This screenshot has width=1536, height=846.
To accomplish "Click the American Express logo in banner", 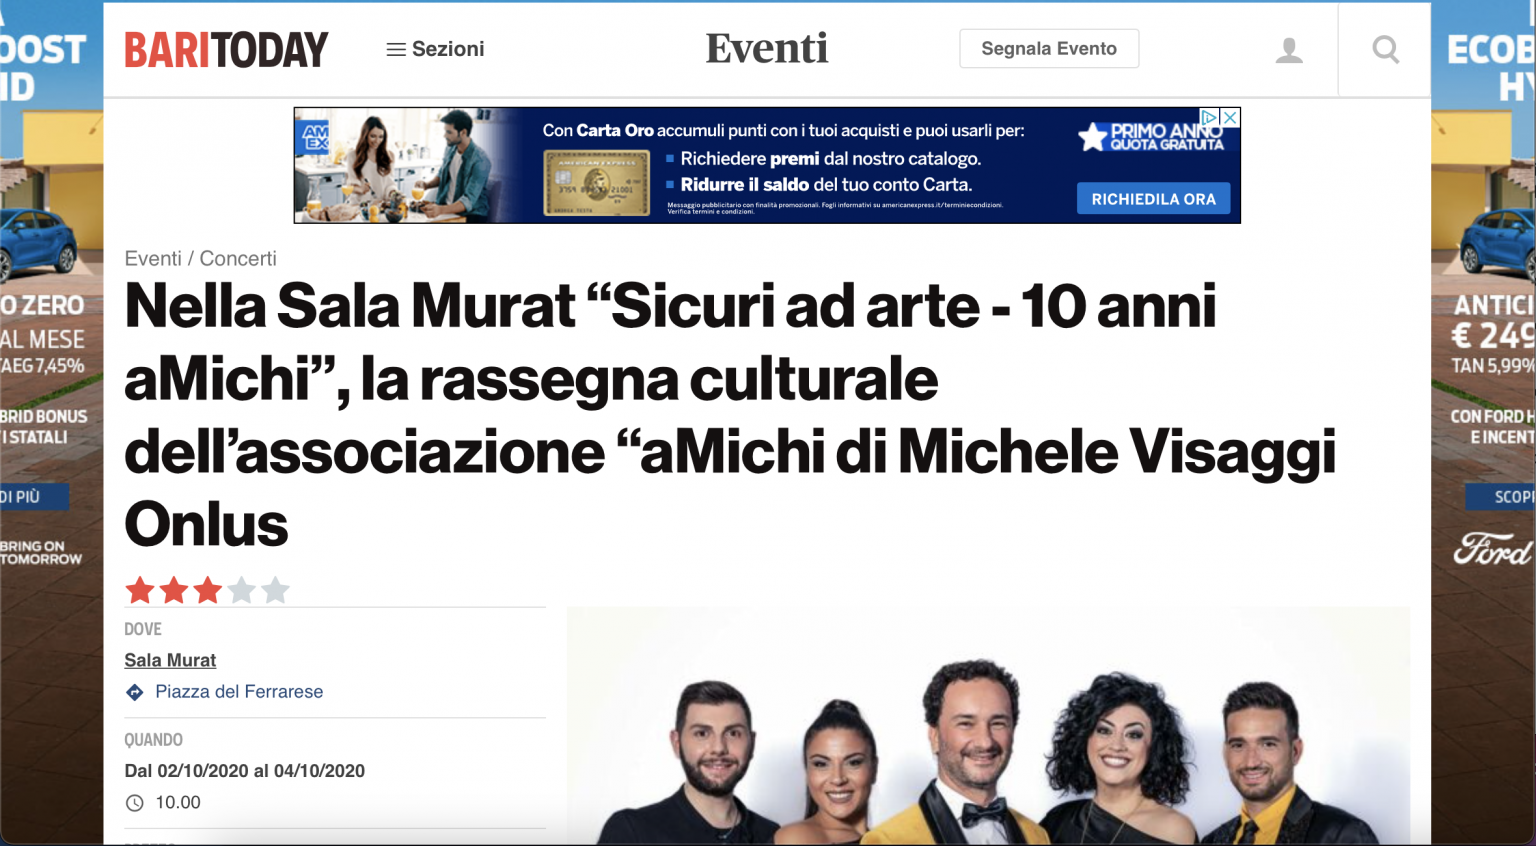I will coord(316,136).
